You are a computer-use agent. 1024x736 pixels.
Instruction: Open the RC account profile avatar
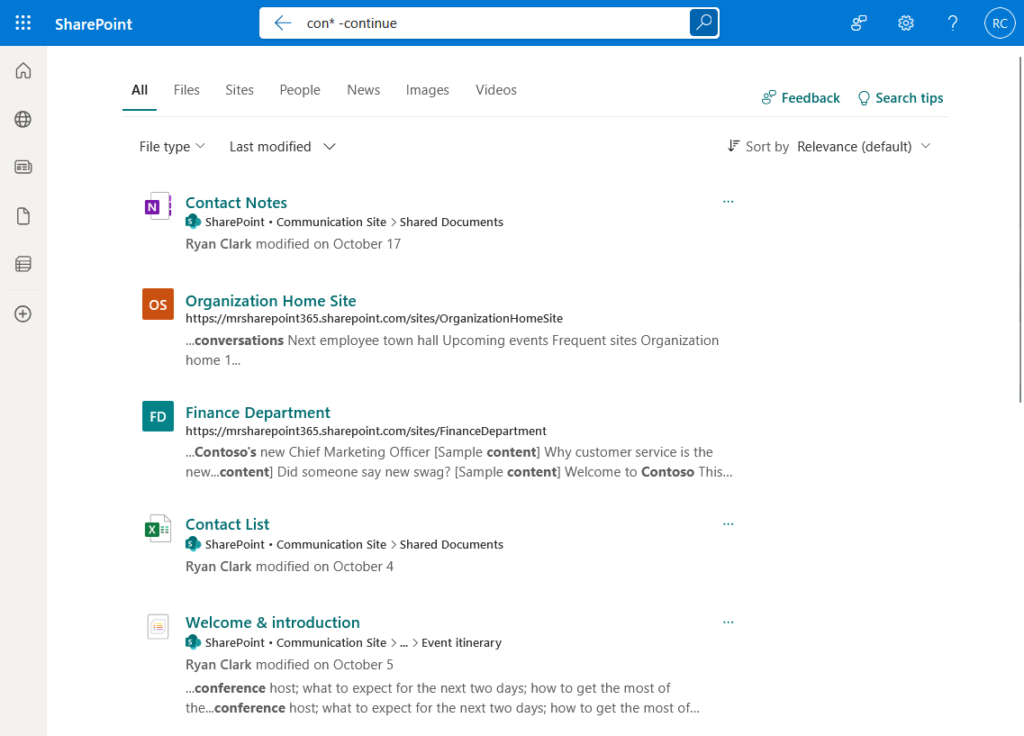pos(999,24)
